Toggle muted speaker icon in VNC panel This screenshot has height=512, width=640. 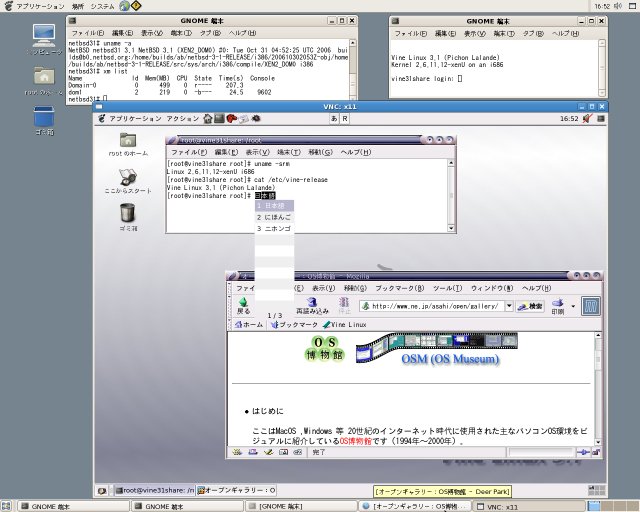587,118
